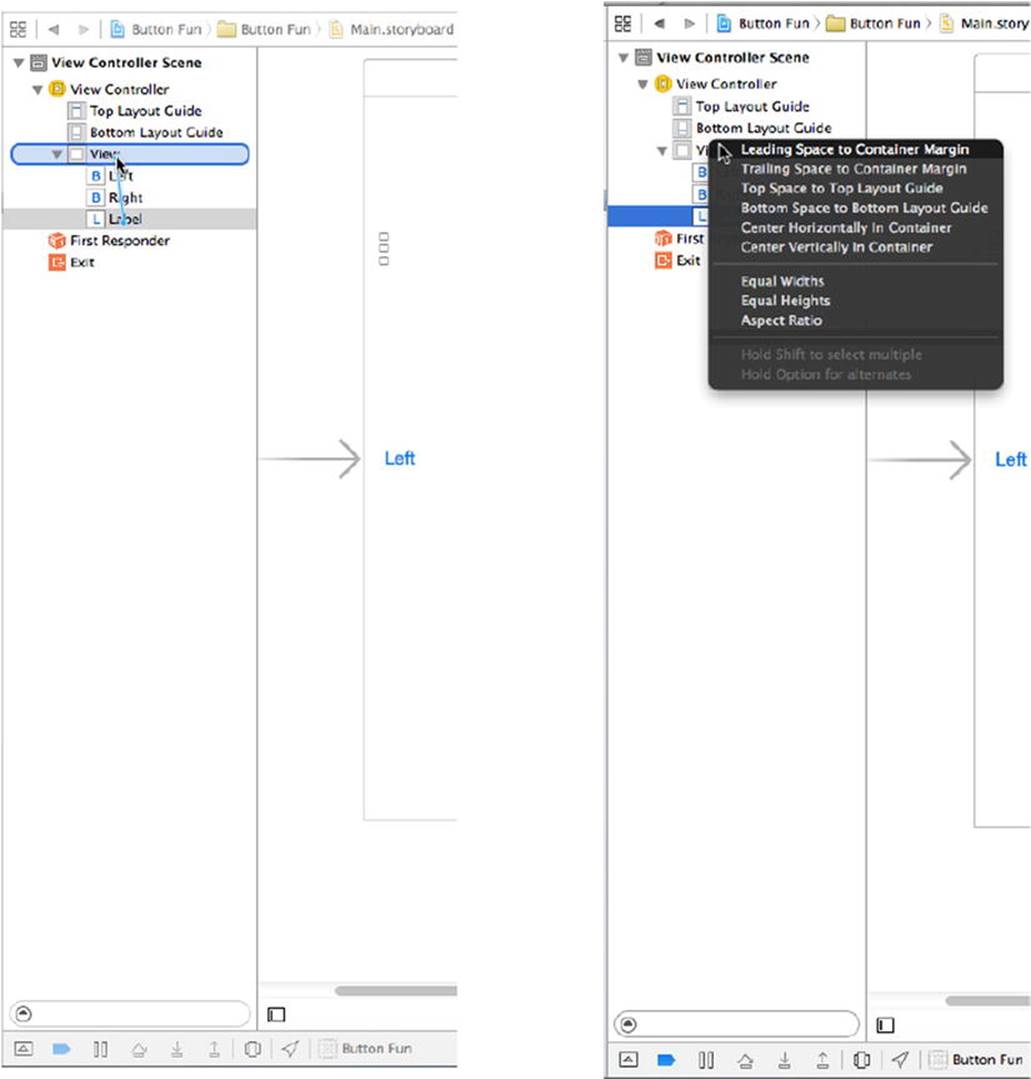Select highlighted View row in left screenshot
This screenshot has height=1079, width=1031.
(x=129, y=154)
